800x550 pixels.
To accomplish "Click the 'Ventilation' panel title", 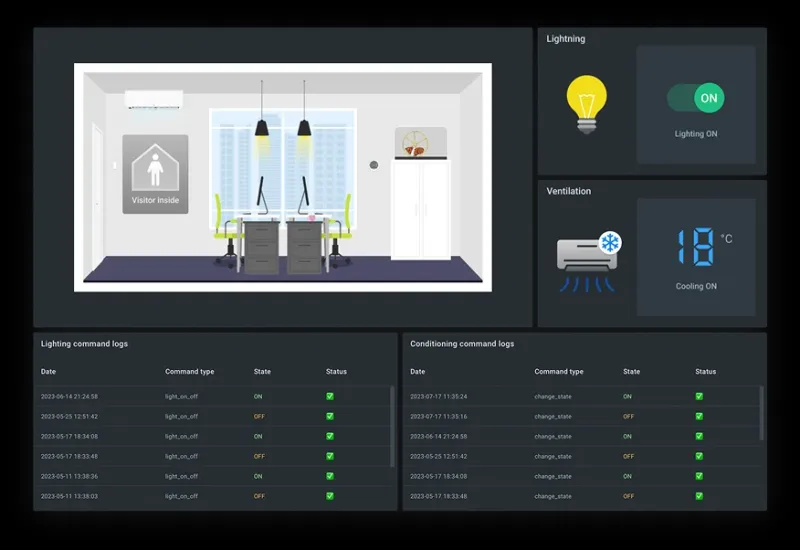I will click(x=569, y=191).
